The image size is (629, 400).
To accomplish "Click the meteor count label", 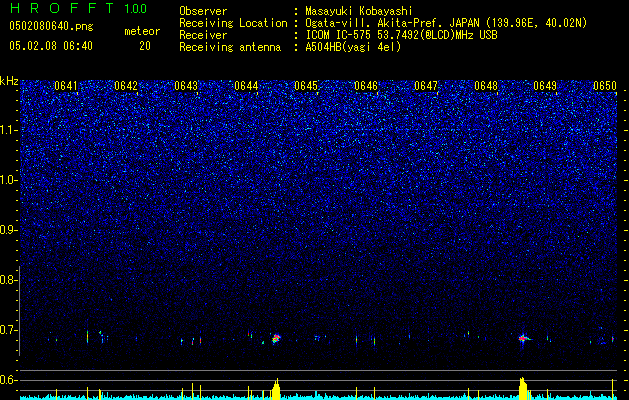I will point(142,31).
